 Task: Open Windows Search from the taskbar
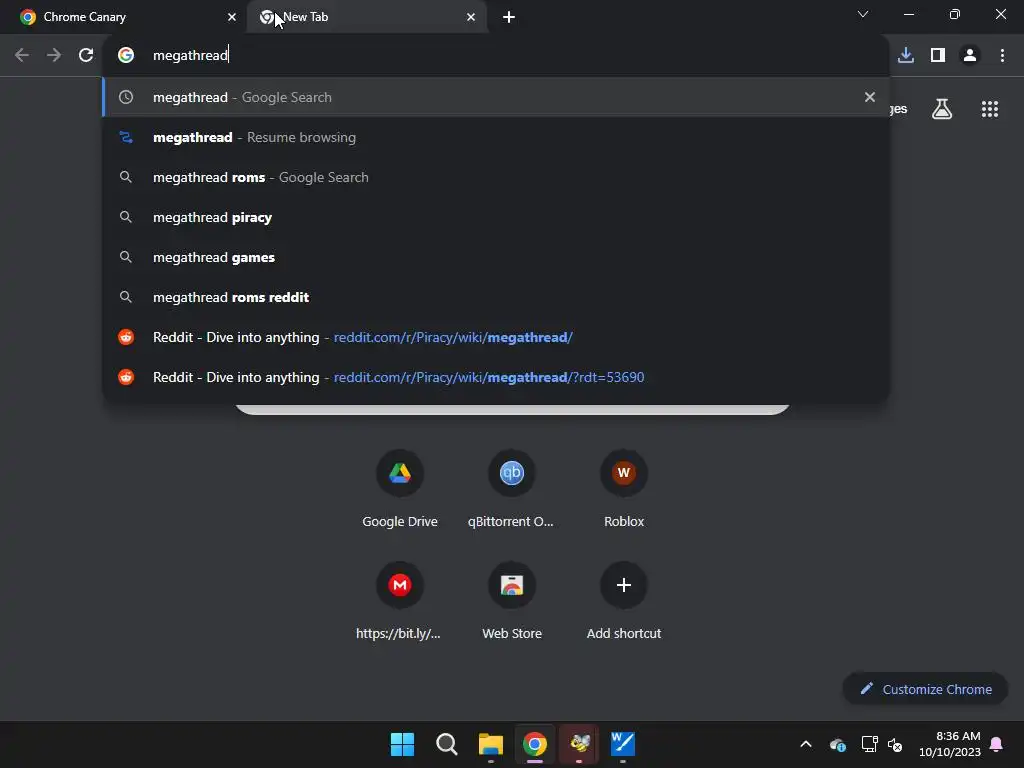pyautogui.click(x=447, y=744)
